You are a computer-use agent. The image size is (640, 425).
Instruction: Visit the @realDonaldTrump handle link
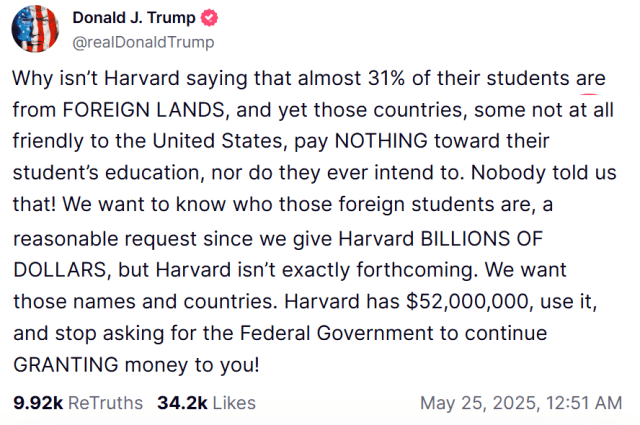coord(143,42)
